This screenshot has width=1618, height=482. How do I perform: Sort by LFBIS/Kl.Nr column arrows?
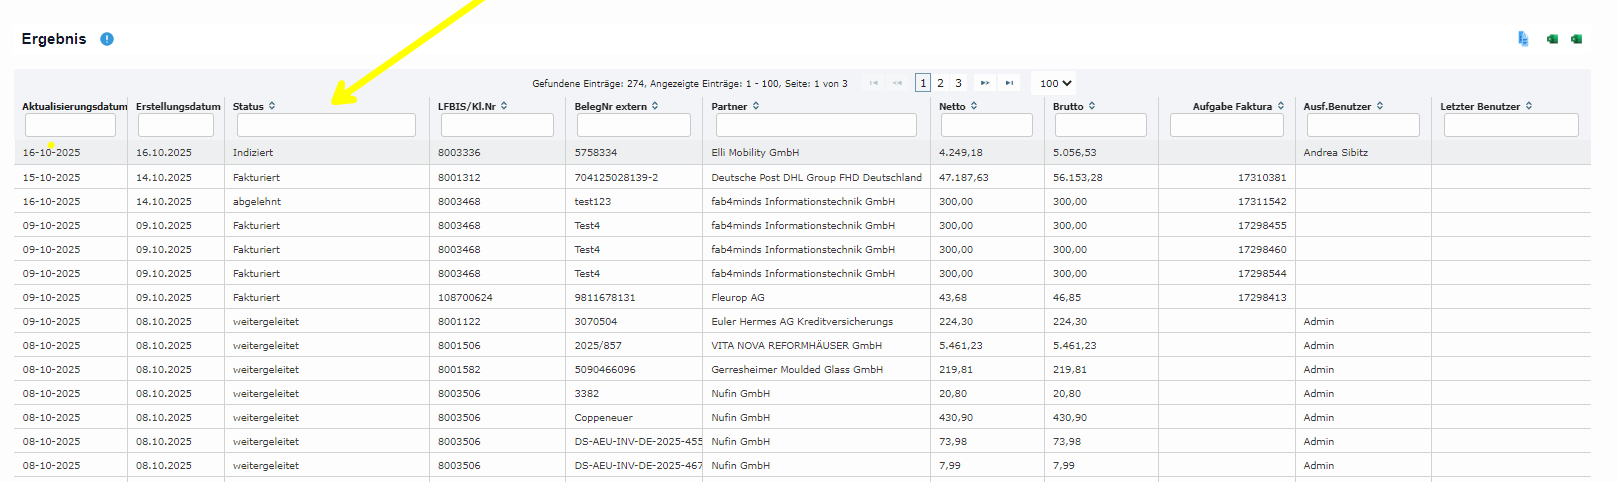coord(504,106)
